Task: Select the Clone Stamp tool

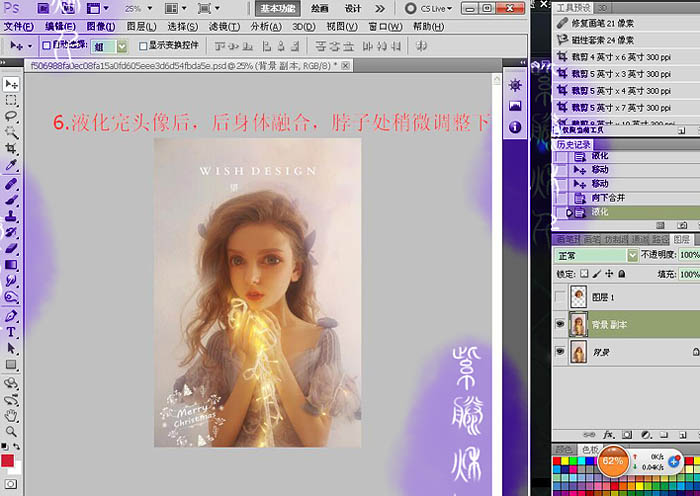Action: [x=11, y=216]
